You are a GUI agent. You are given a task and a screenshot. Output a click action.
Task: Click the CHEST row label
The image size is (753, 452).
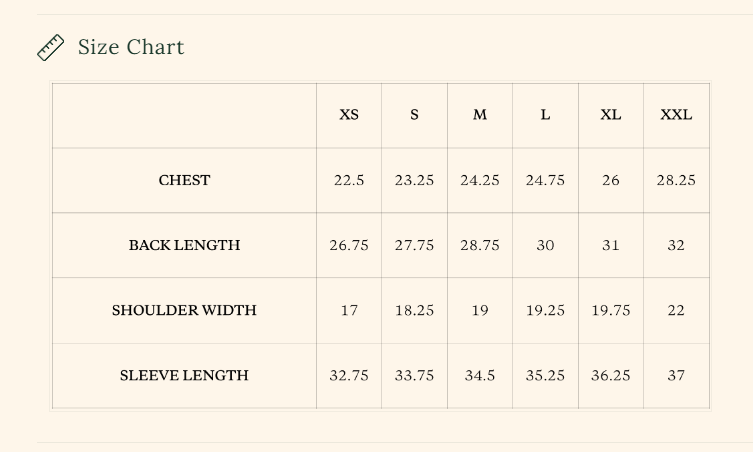coord(184,180)
